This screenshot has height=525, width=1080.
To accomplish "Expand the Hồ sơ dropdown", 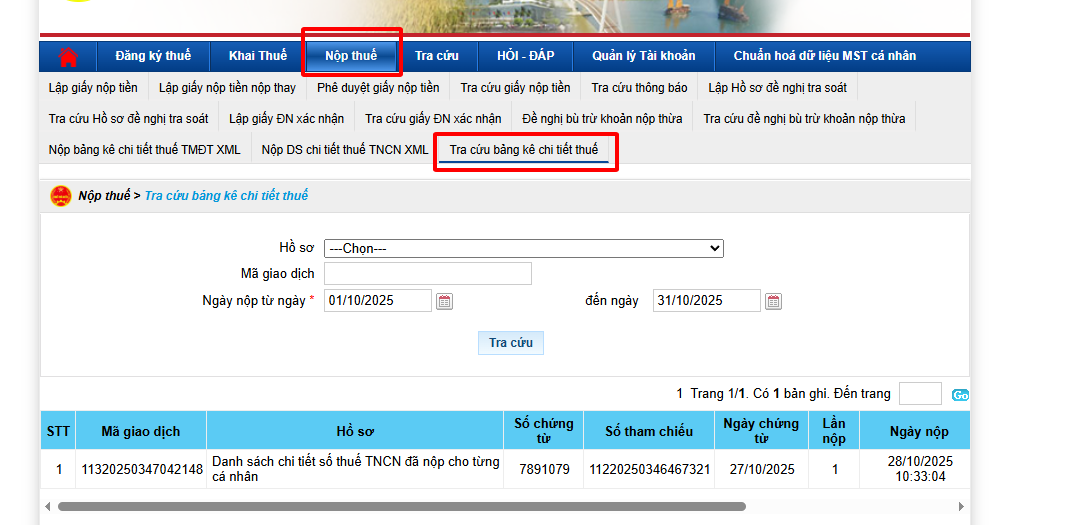I will [523, 249].
